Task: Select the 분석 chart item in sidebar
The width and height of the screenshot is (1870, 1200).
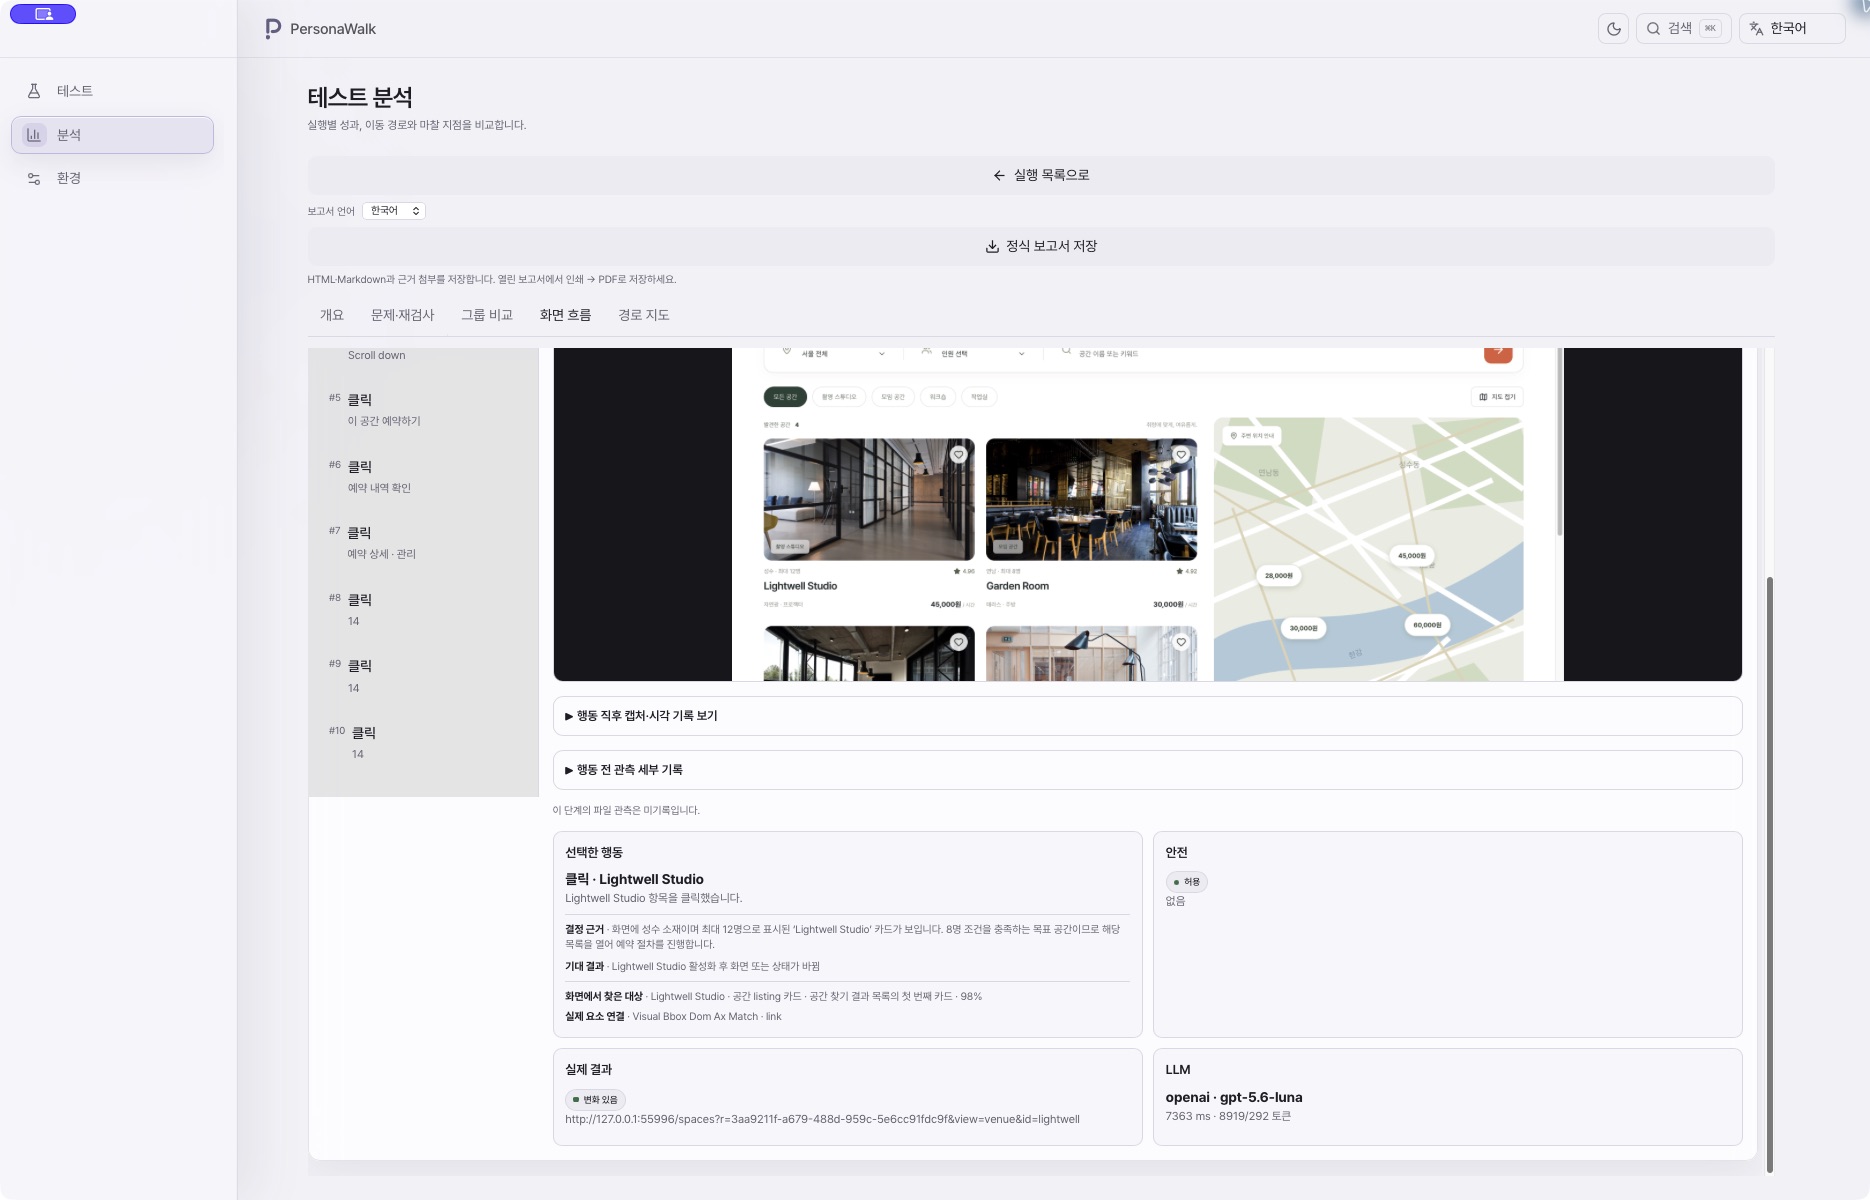Action: click(112, 135)
